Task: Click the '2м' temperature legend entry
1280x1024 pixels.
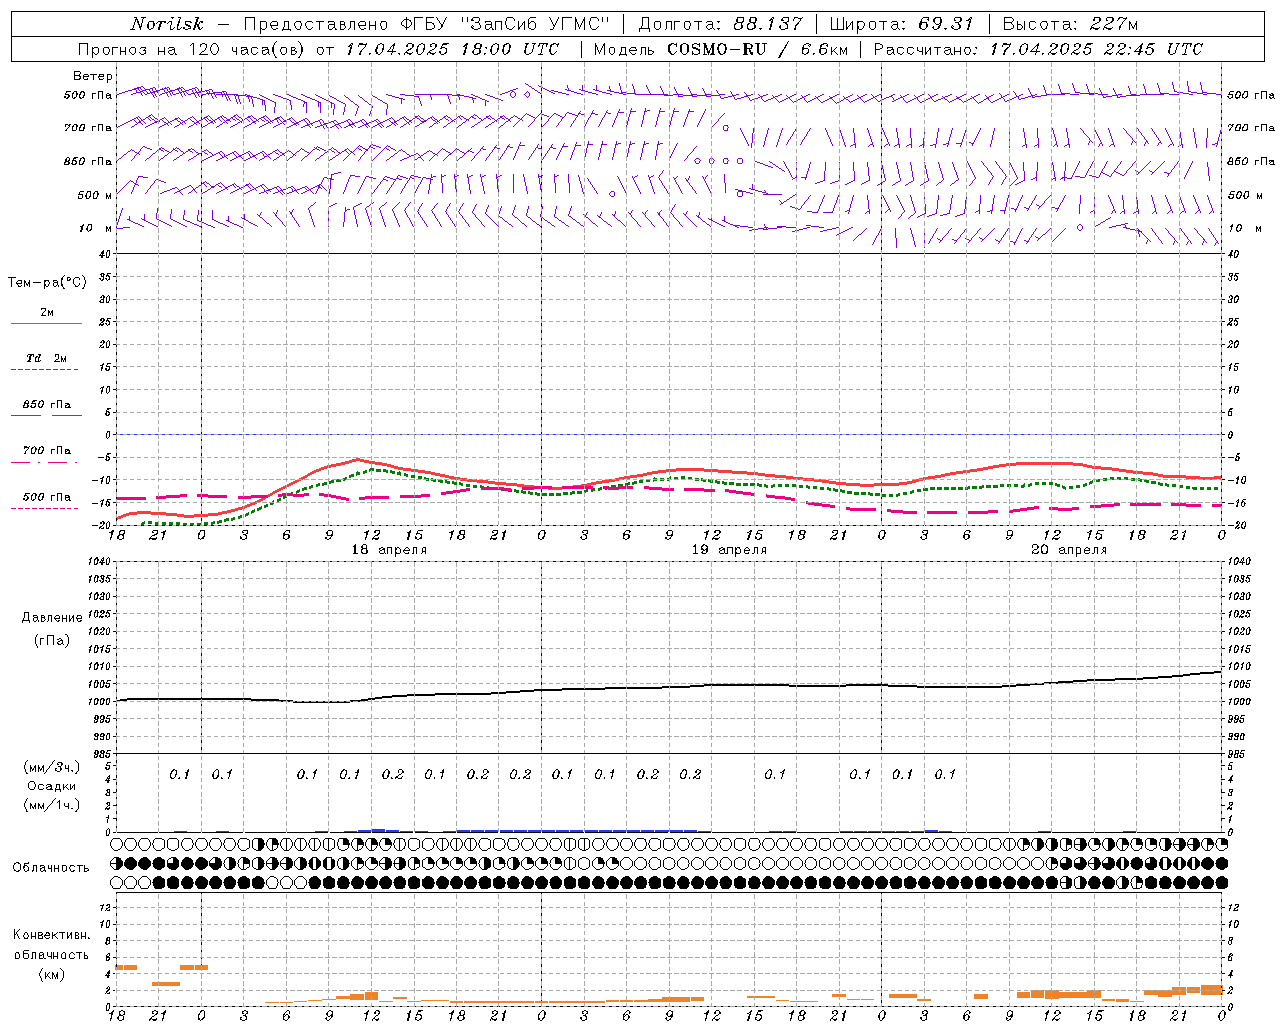Action: coord(47,313)
